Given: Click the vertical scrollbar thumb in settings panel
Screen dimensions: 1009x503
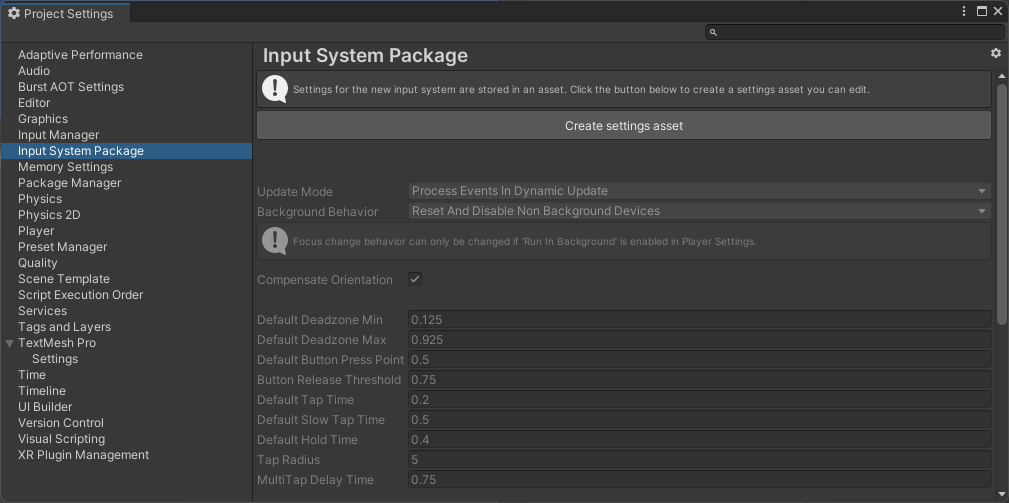Looking at the screenshot, I should tap(1001, 203).
